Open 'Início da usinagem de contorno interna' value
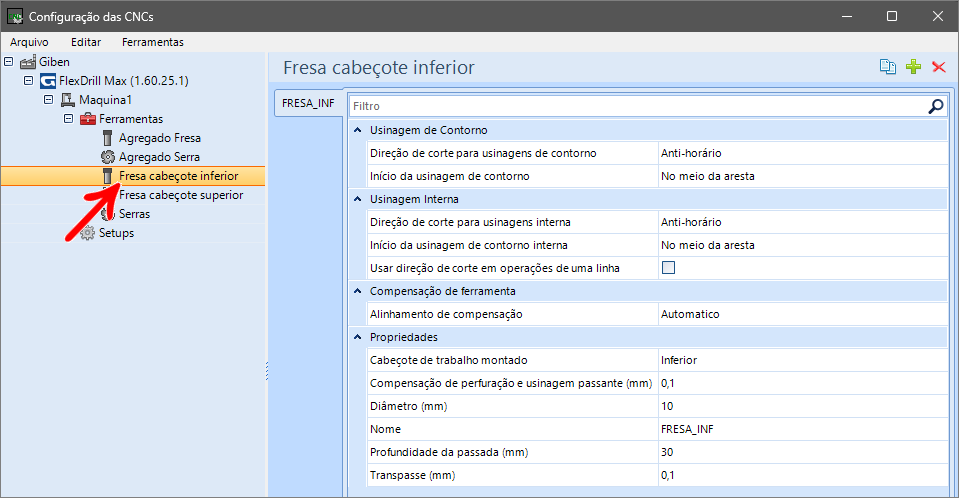 [x=802, y=245]
